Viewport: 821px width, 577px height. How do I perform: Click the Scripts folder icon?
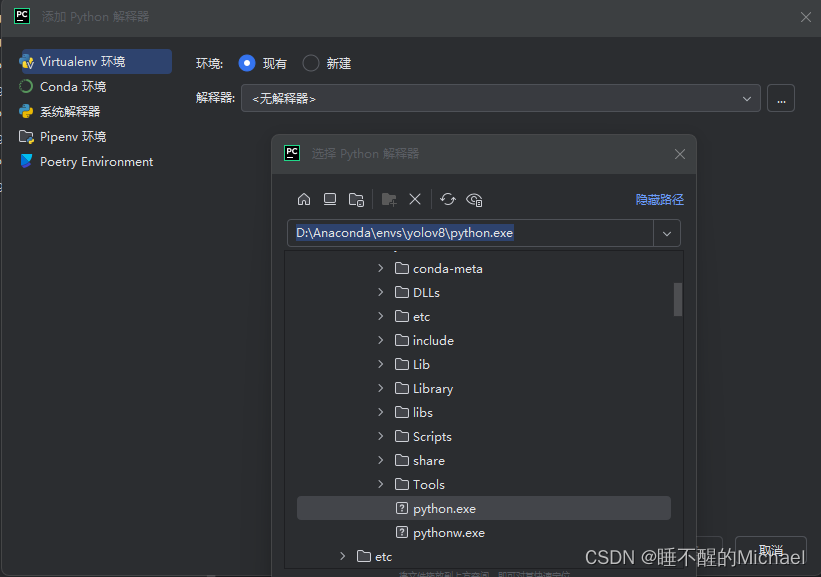pos(402,436)
